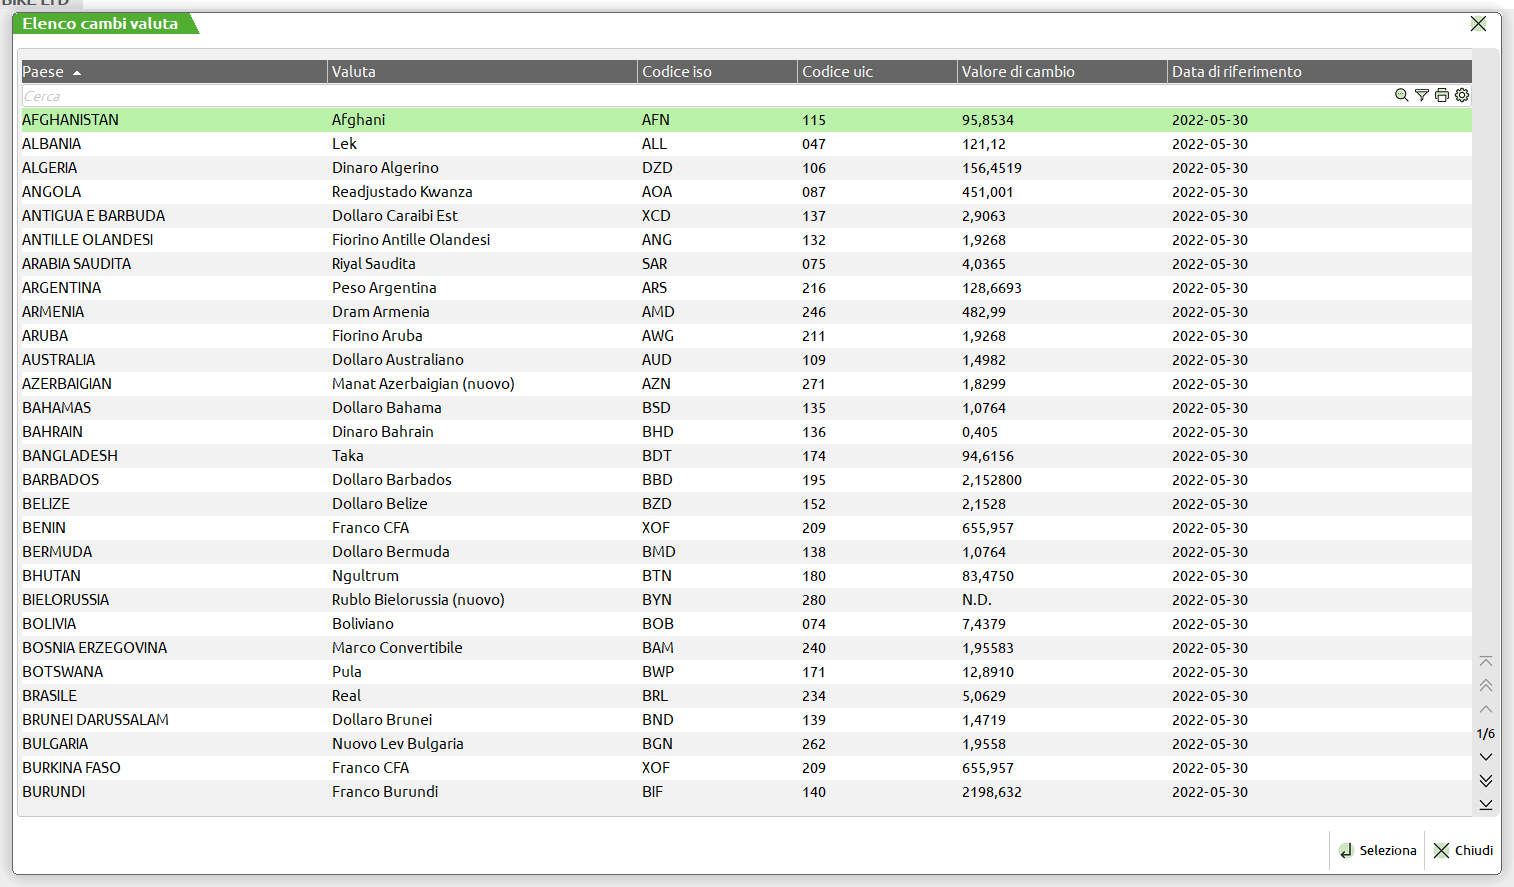The width and height of the screenshot is (1514, 887).
Task: Click the Cerca search field
Action: [700, 96]
